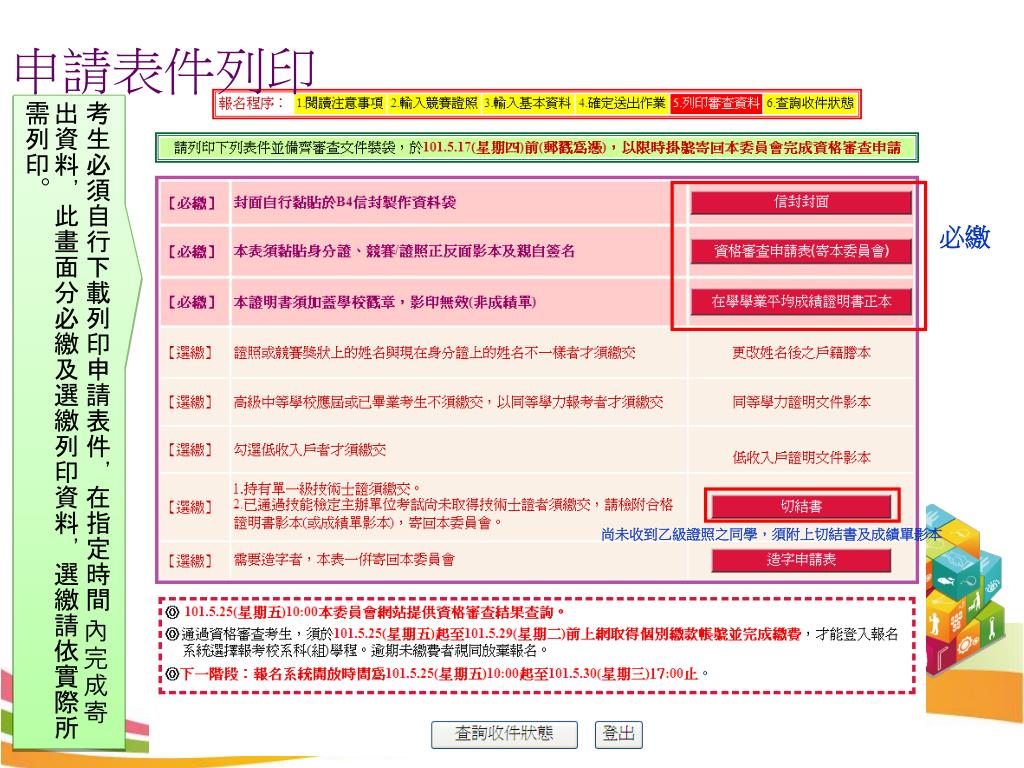This screenshot has height=768, width=1024.
Task: Click the 申請表件列印 title
Action: (x=165, y=70)
